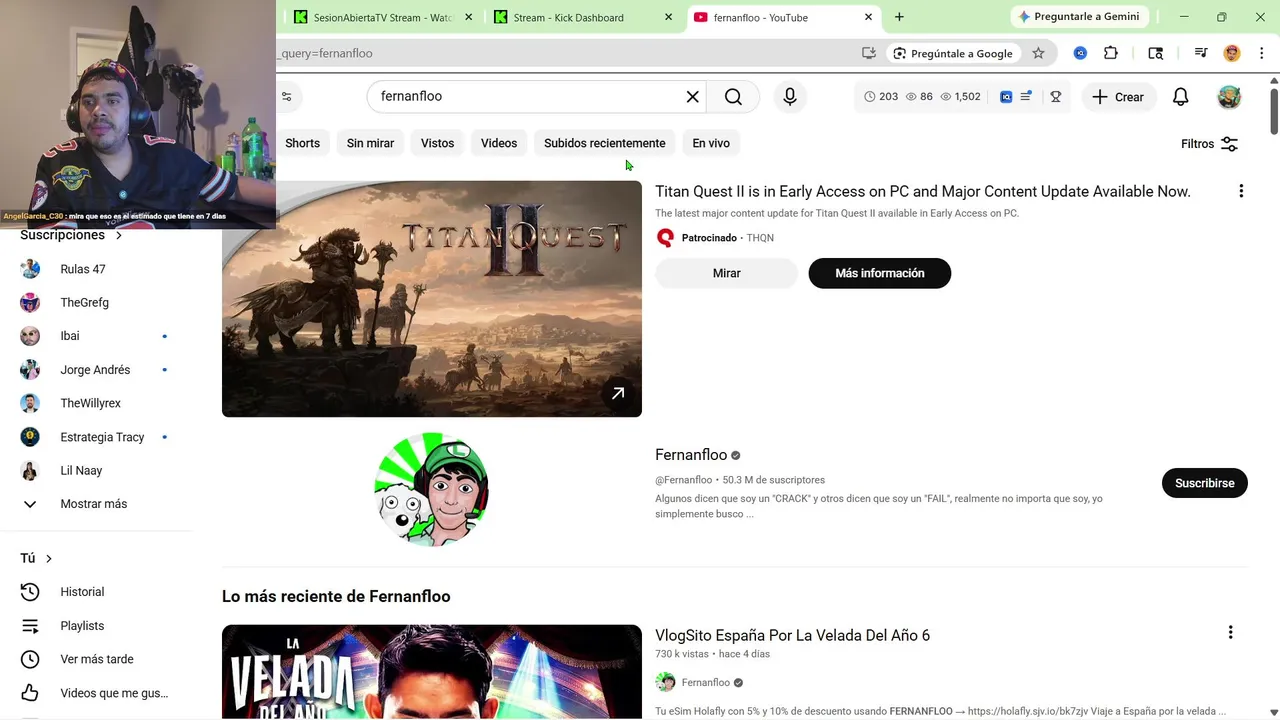This screenshot has width=1280, height=720.
Task: Open Filtros search filters
Action: pos(1210,144)
